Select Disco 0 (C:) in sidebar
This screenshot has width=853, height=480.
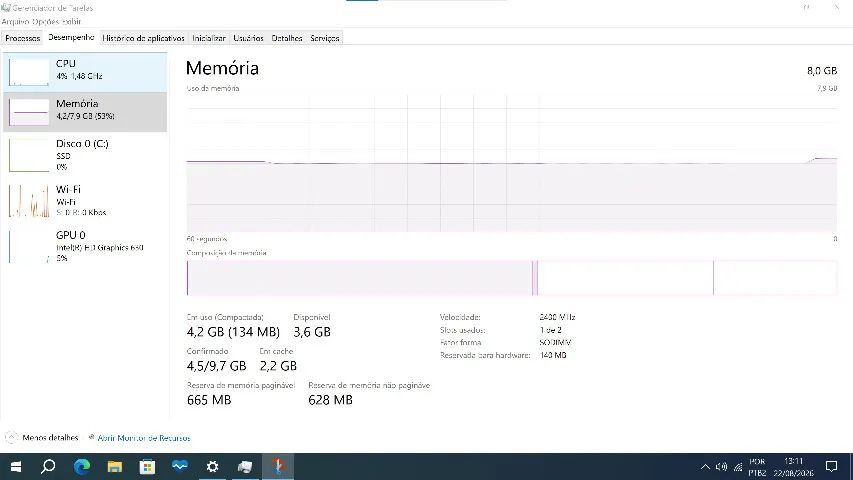(85, 155)
